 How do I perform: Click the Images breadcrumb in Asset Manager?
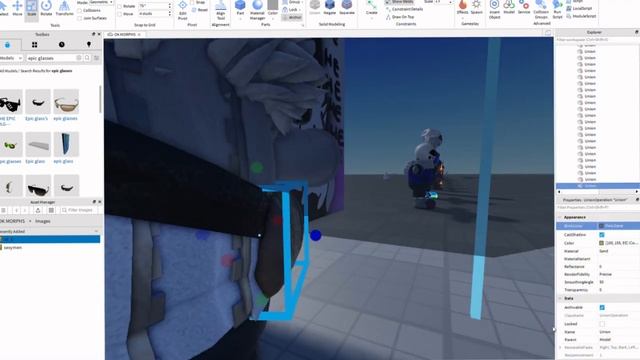(42, 221)
